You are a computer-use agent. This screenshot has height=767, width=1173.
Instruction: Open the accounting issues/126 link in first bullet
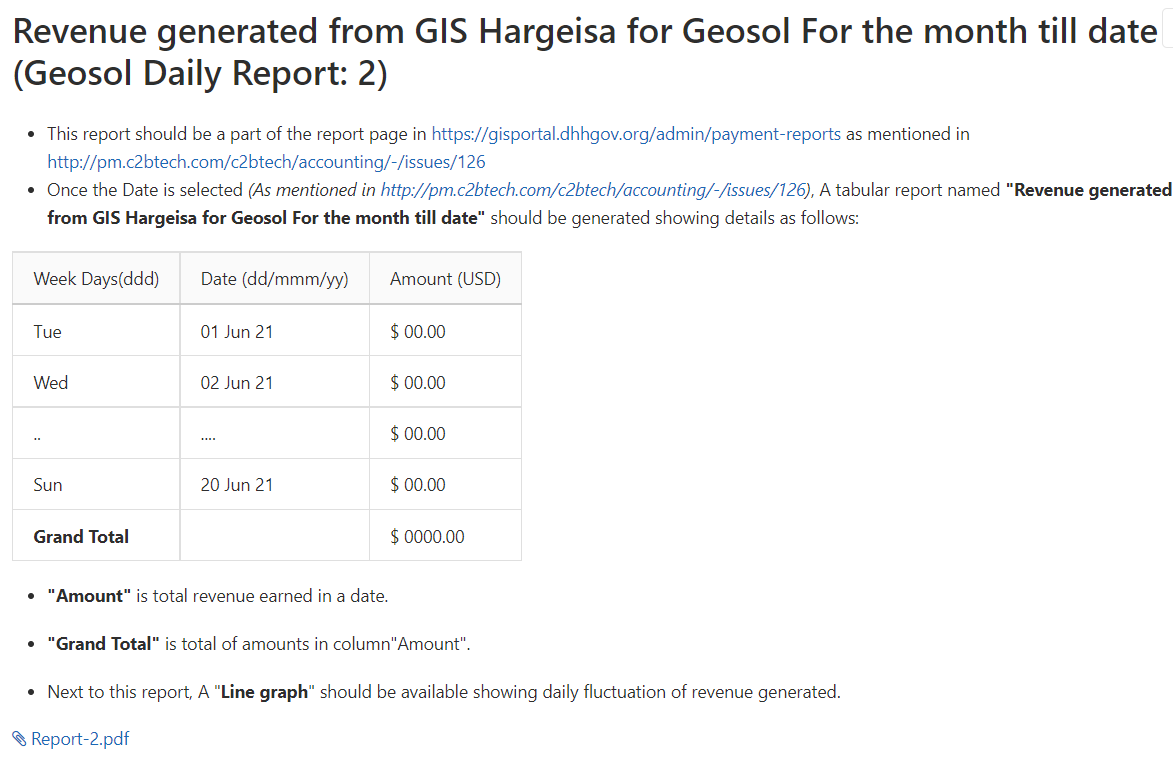(266, 162)
